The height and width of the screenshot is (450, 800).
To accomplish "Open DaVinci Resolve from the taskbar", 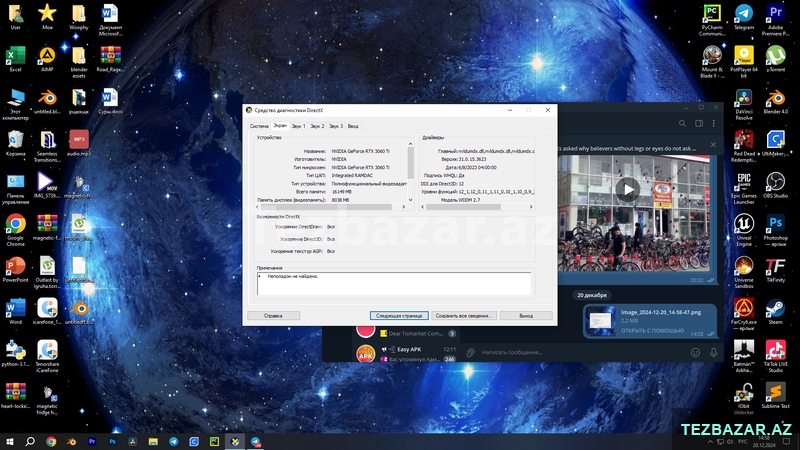I will [133, 442].
